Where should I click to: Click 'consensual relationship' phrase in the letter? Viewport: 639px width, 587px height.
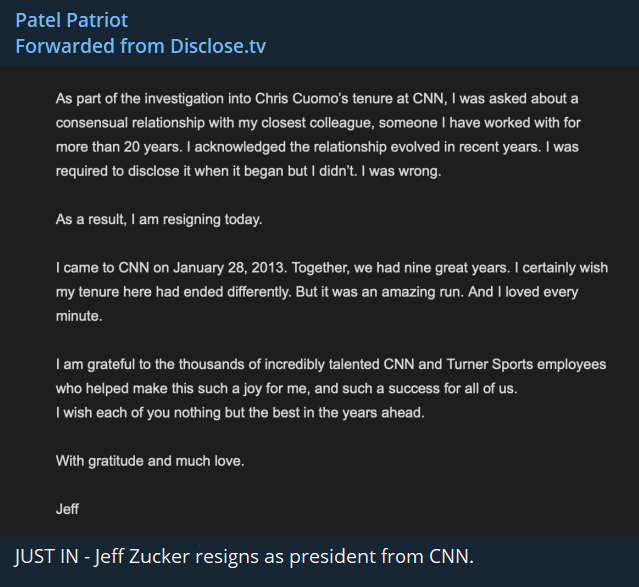130,122
